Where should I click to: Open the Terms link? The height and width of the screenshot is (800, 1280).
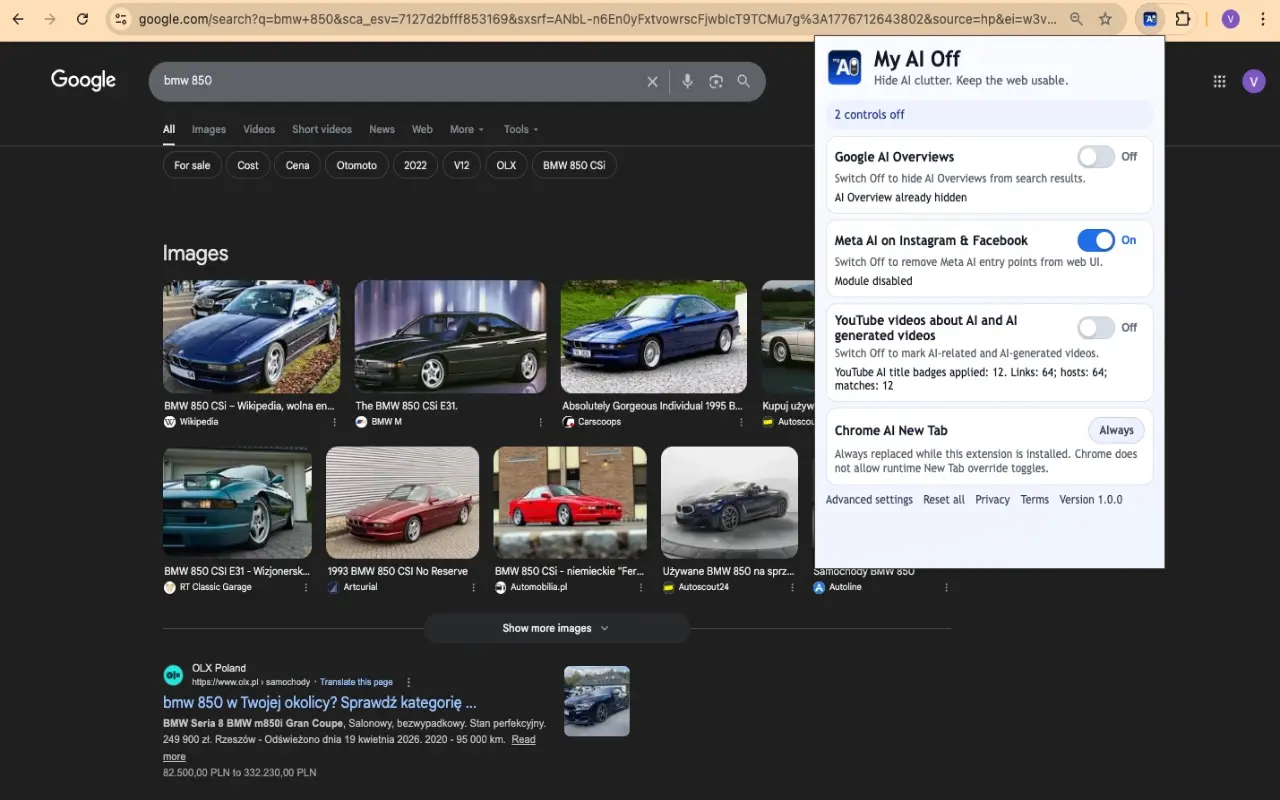1034,500
